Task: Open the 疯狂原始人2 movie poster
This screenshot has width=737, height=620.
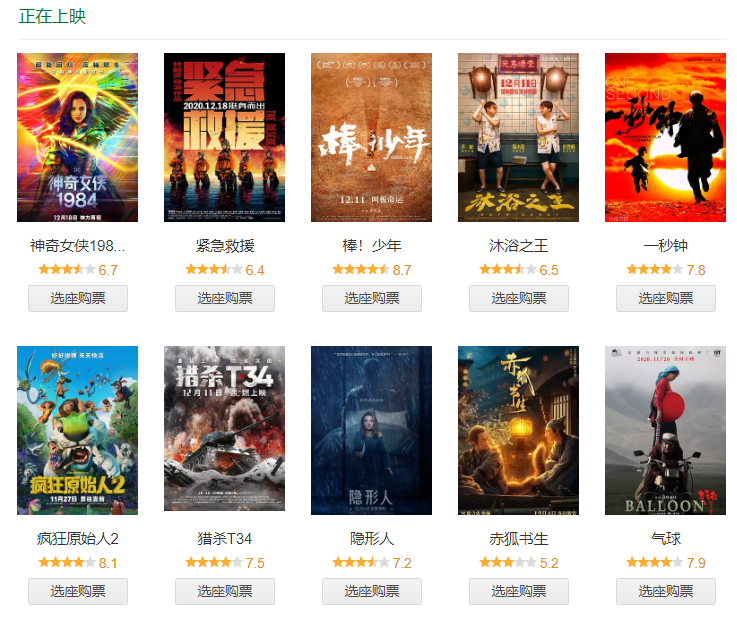Action: click(x=78, y=430)
